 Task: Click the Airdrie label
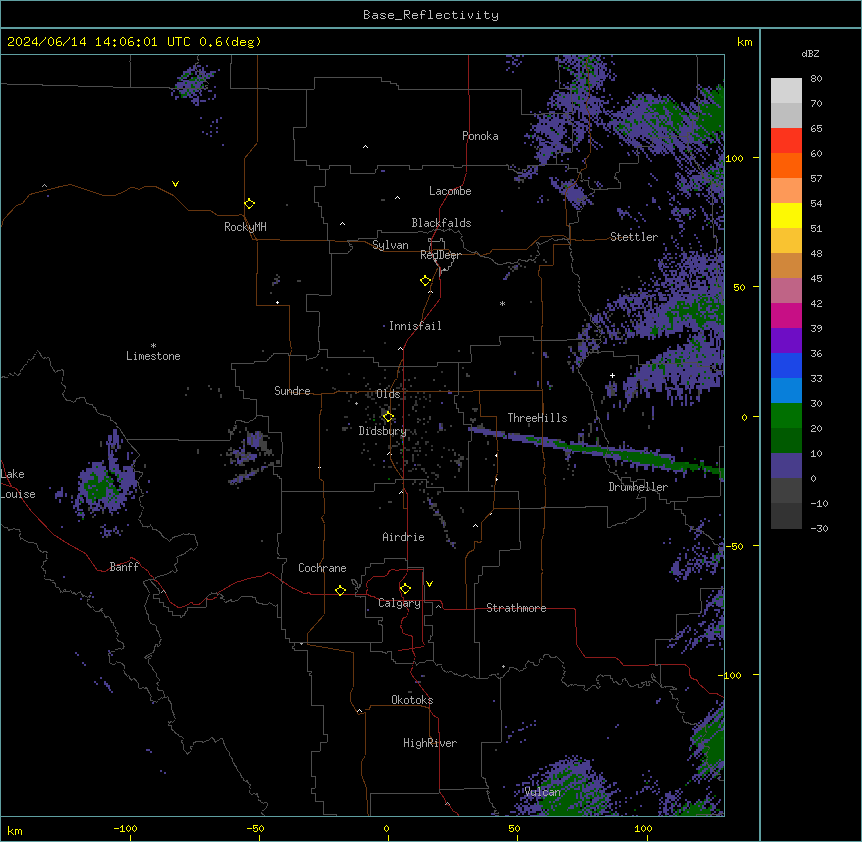(x=403, y=537)
